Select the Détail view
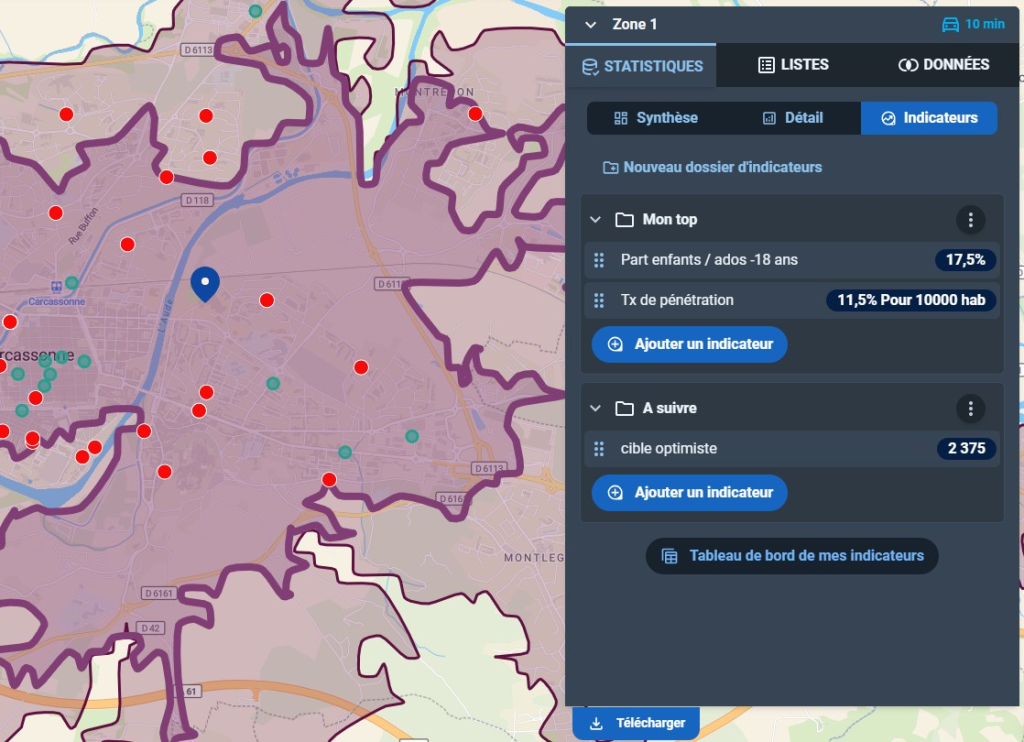Screen dimensions: 1024x742 [x=792, y=118]
